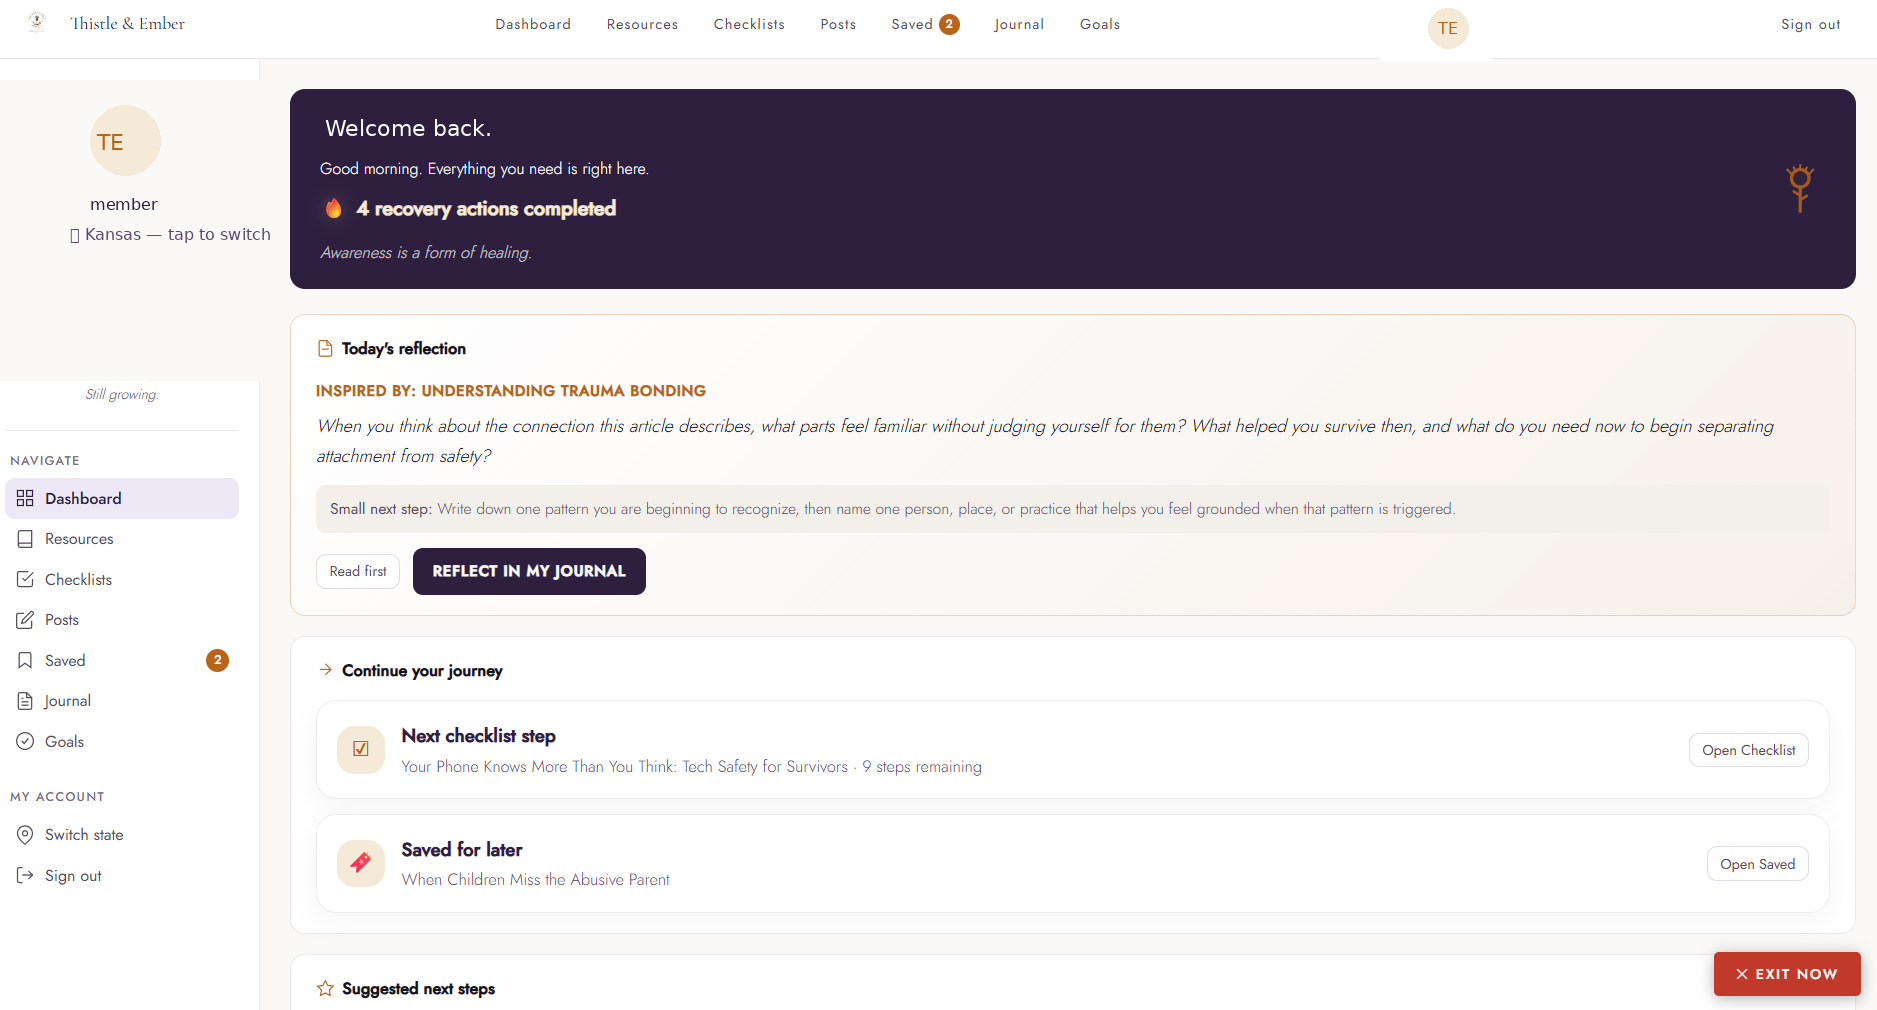
Task: Click the thistle emblem in welcome banner
Action: click(1800, 188)
